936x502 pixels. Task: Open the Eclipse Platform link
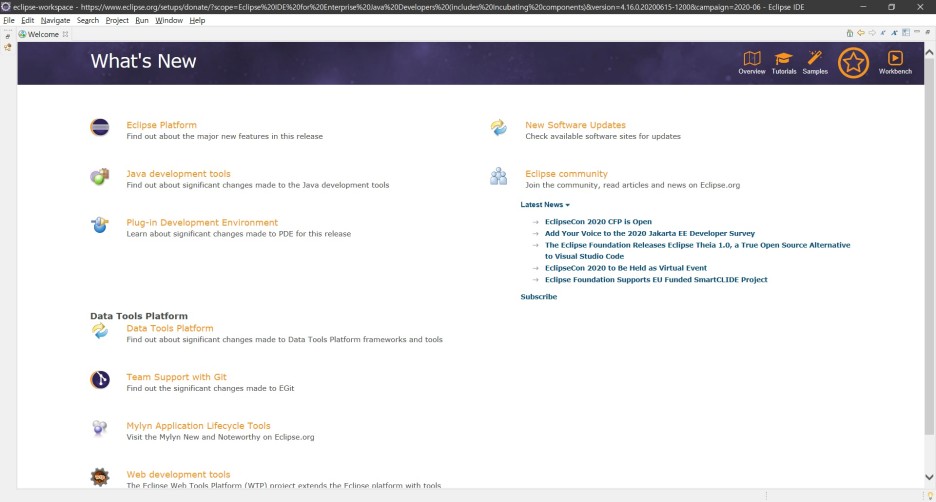(161, 125)
